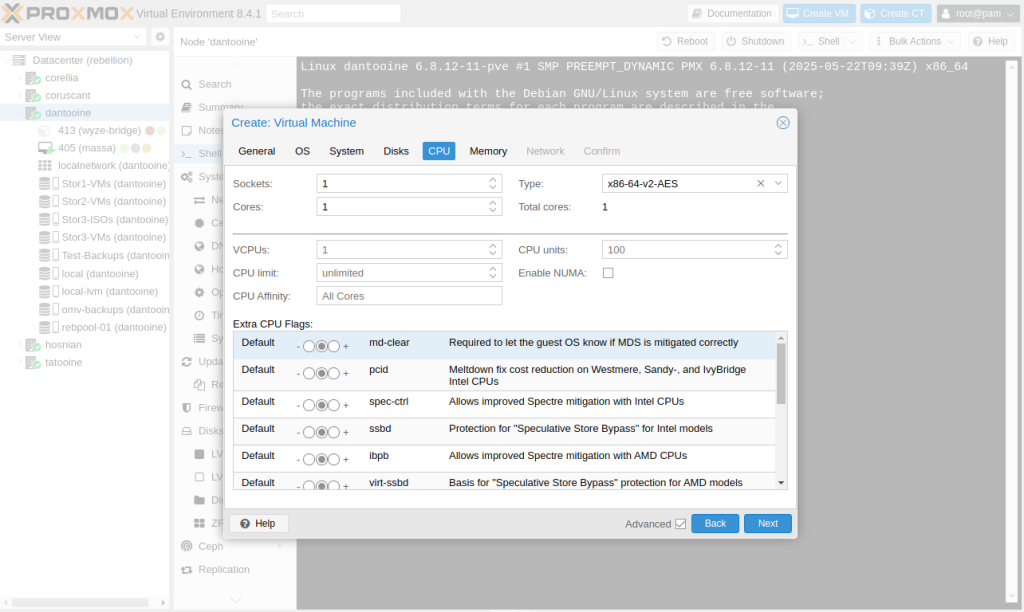This screenshot has width=1024, height=612.
Task: Click the resource tree horizontal scrollbar
Action: pos(80,602)
